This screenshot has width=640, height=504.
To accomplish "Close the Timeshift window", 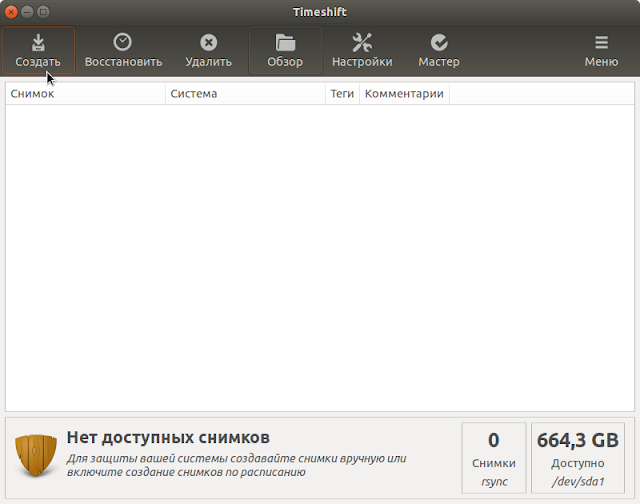I will coord(11,12).
